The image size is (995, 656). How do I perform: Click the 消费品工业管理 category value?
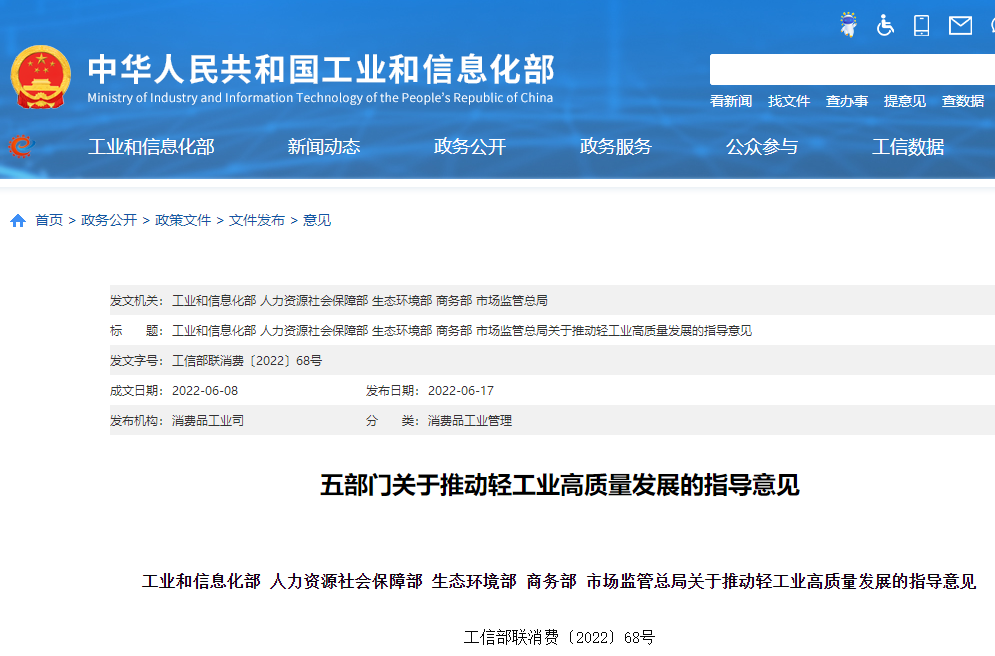pos(470,421)
